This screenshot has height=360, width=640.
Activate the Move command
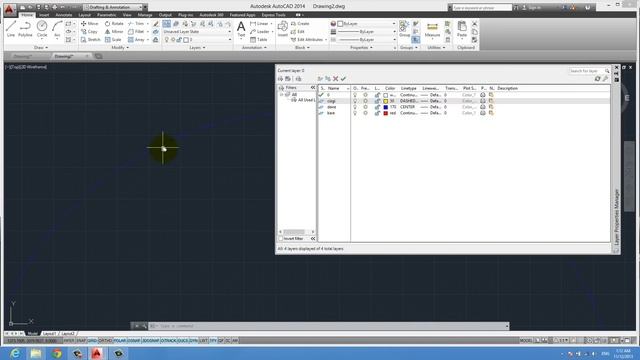tap(89, 24)
